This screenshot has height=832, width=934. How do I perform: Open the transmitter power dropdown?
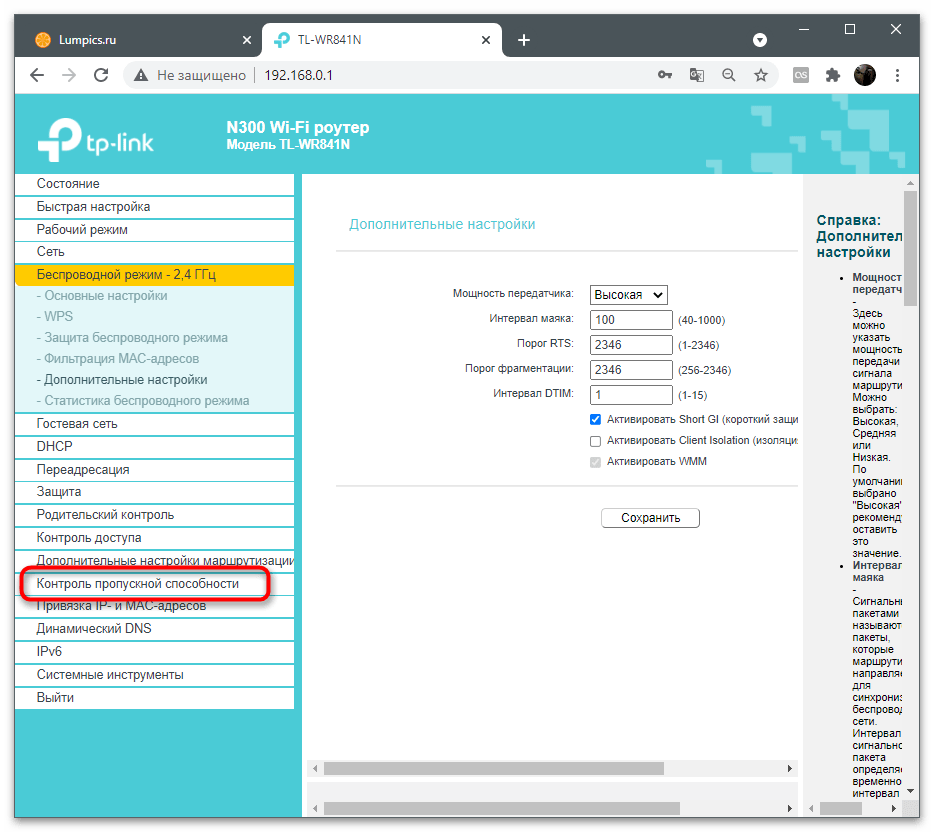628,295
